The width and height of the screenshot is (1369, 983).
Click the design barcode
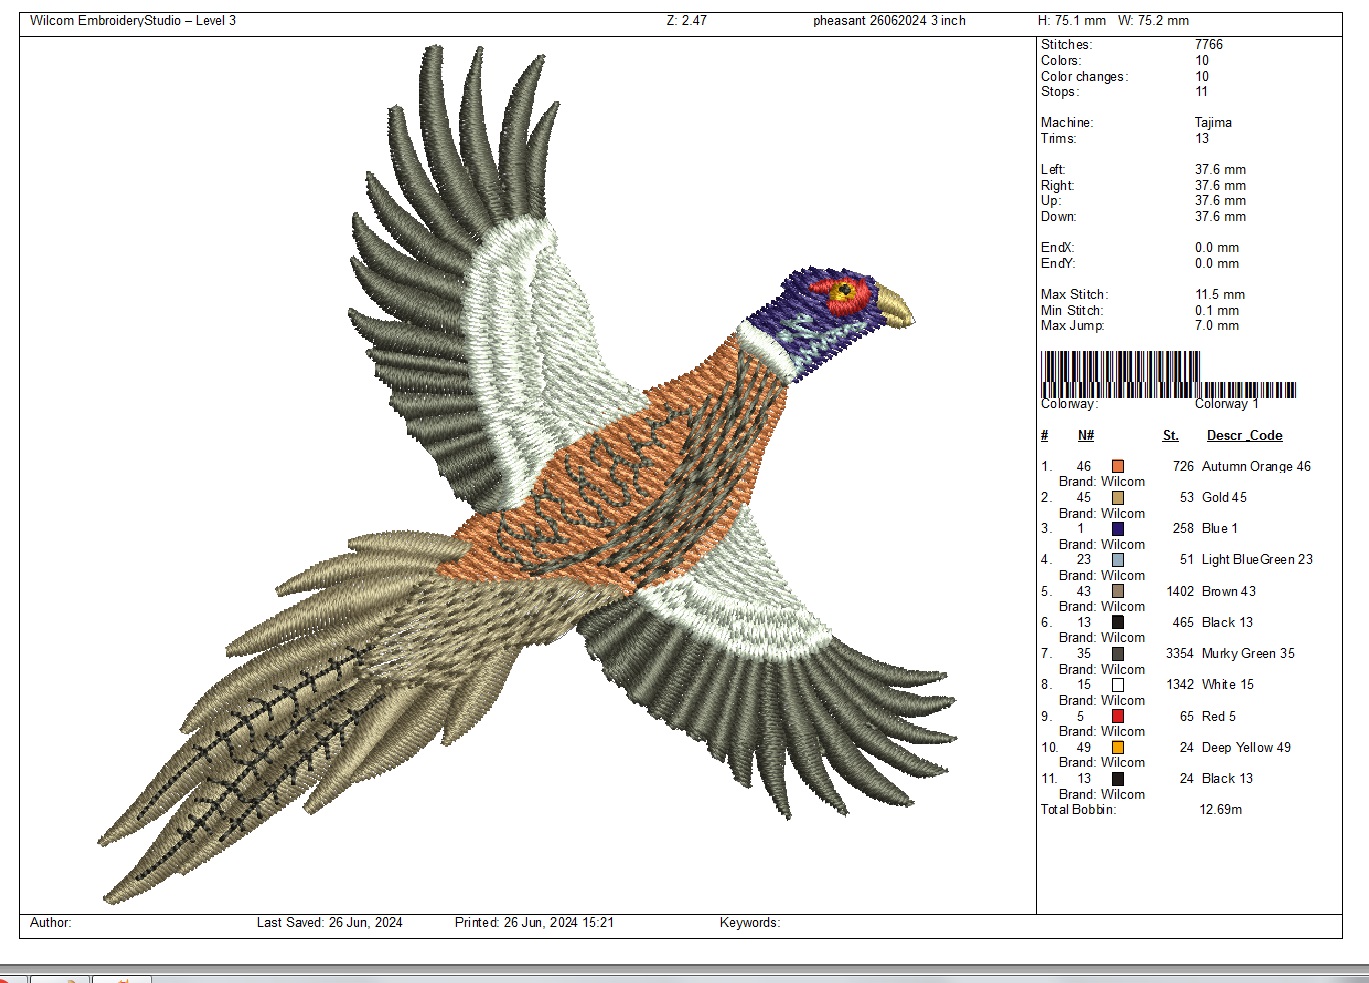coord(1167,375)
